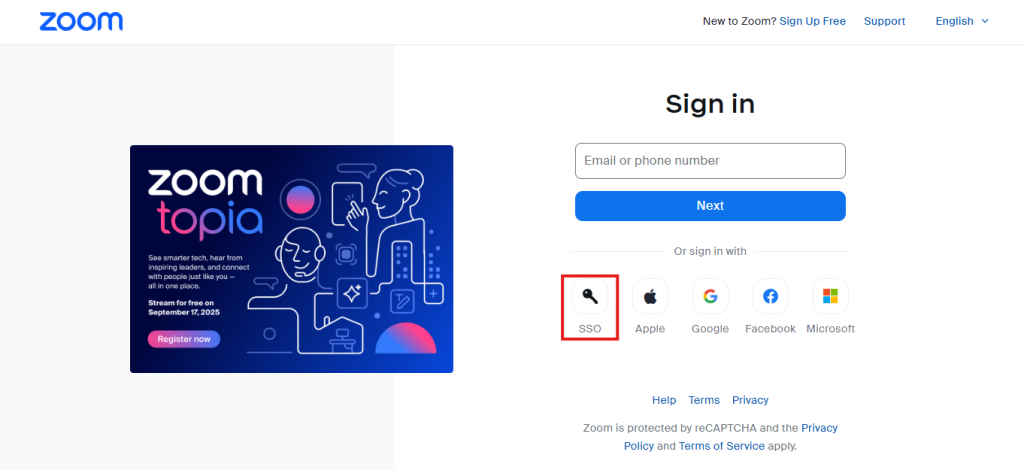Open the Help link
The image size is (1024, 470).
point(664,400)
